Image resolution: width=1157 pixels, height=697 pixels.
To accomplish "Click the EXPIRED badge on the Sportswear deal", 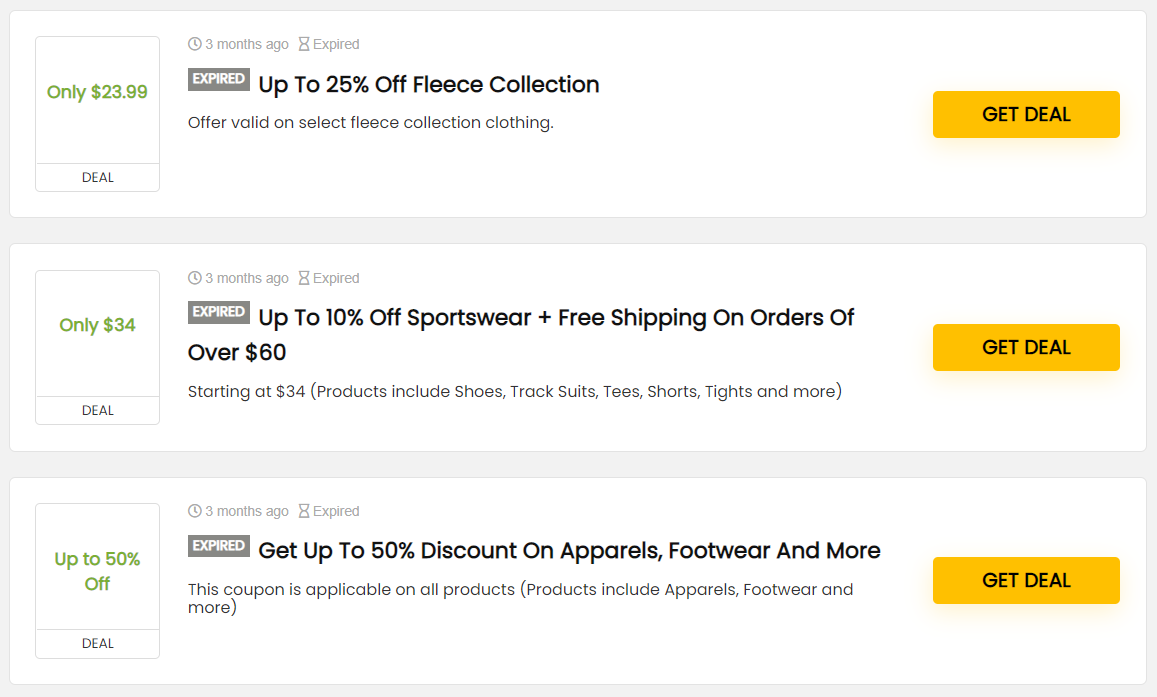I will point(218,312).
